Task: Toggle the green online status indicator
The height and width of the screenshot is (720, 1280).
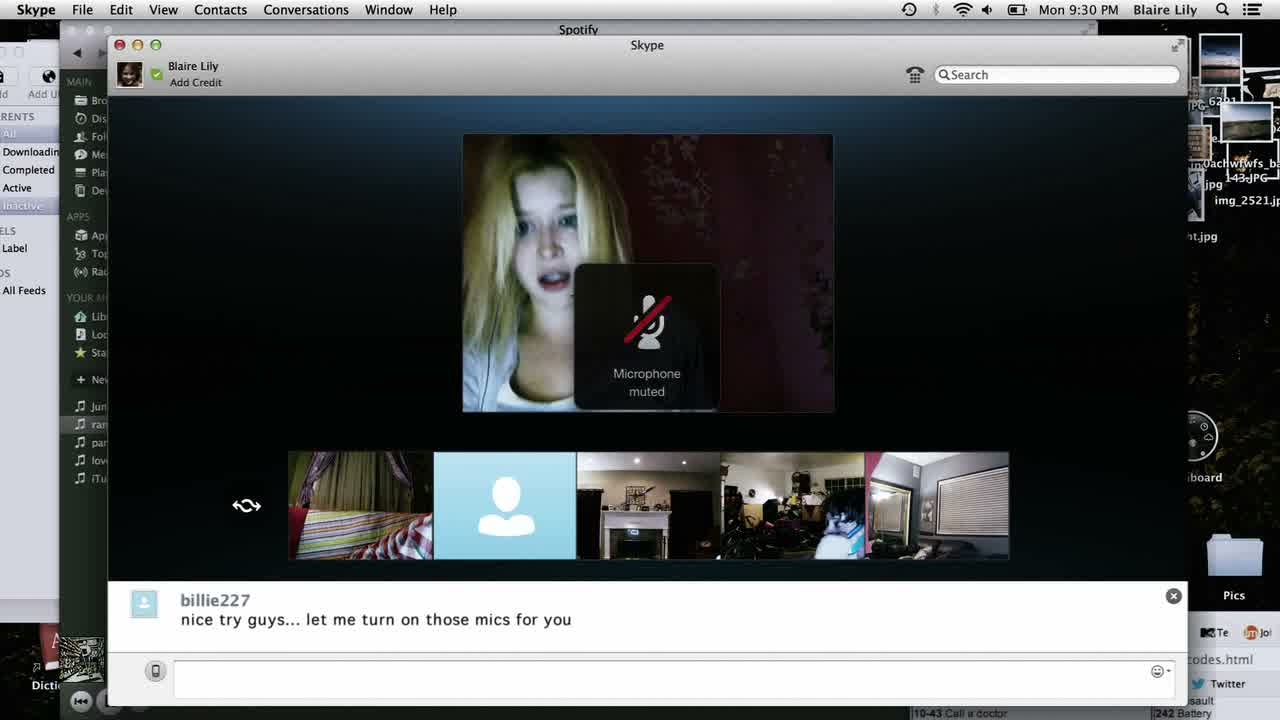Action: pyautogui.click(x=156, y=74)
